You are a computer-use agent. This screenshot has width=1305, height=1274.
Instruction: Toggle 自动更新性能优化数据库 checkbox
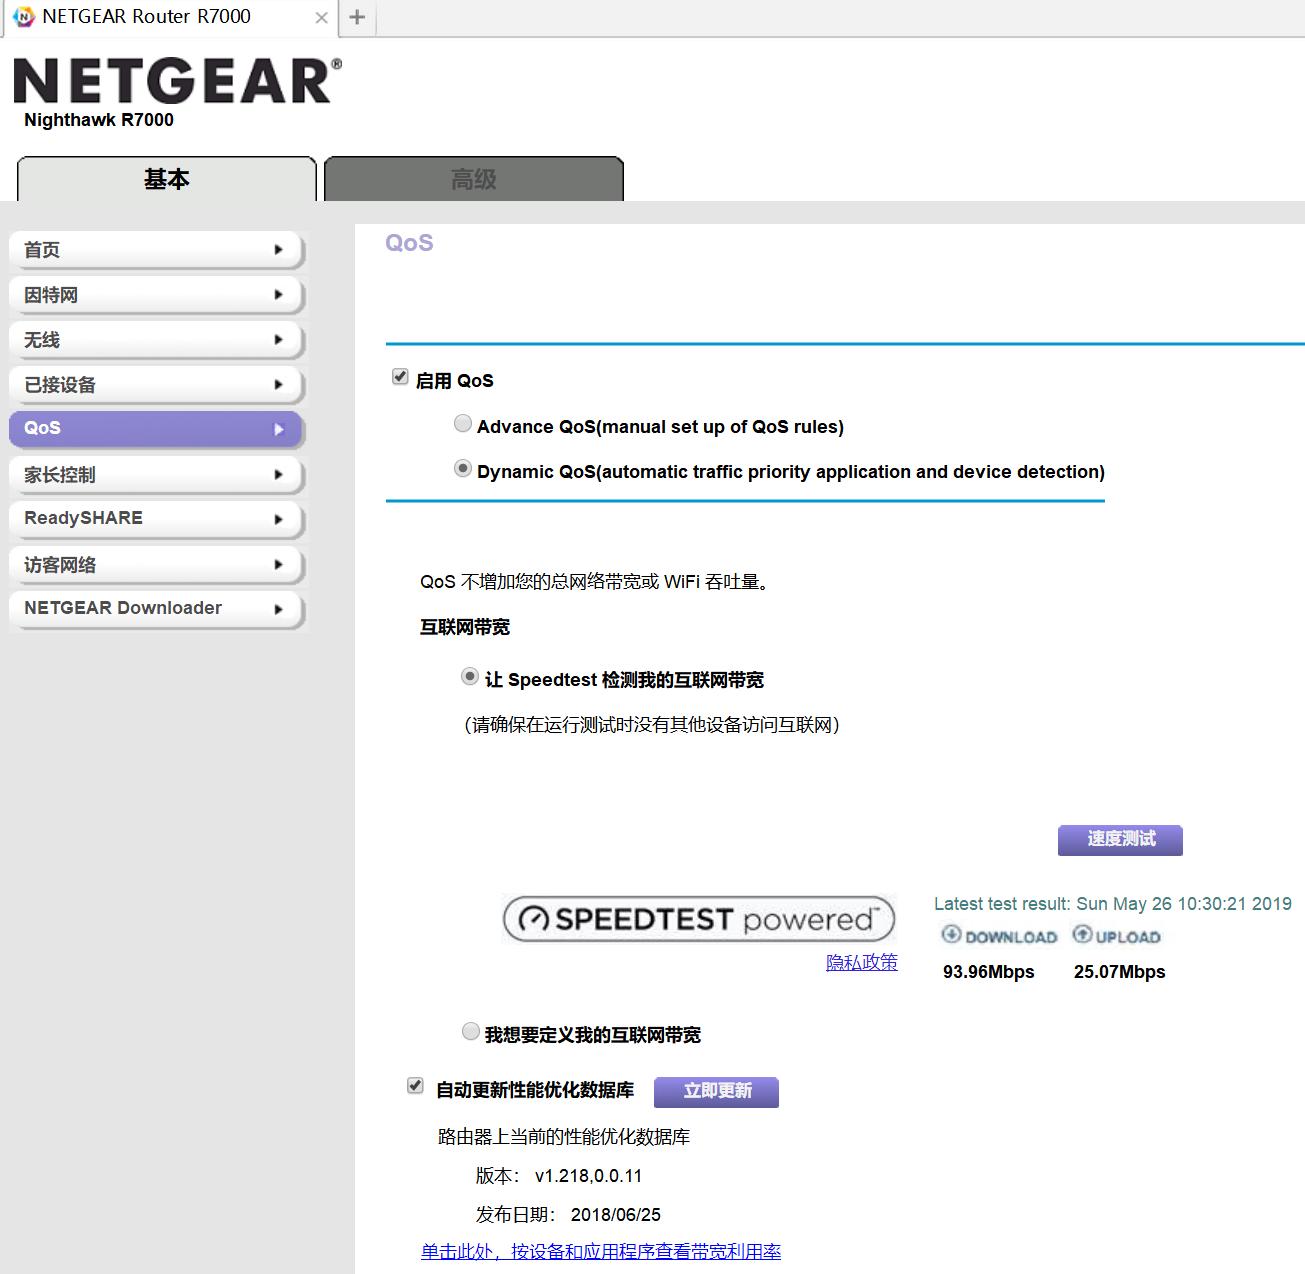point(415,1086)
